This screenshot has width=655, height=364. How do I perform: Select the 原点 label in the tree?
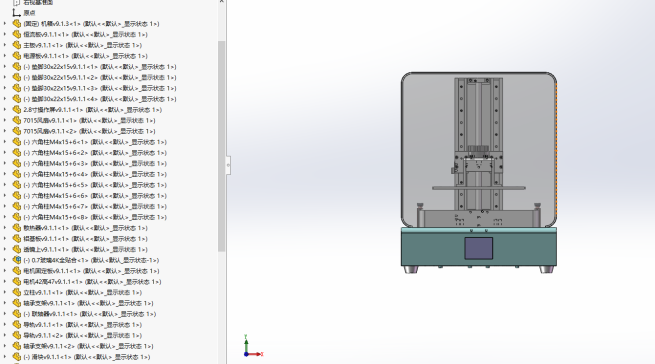point(29,13)
